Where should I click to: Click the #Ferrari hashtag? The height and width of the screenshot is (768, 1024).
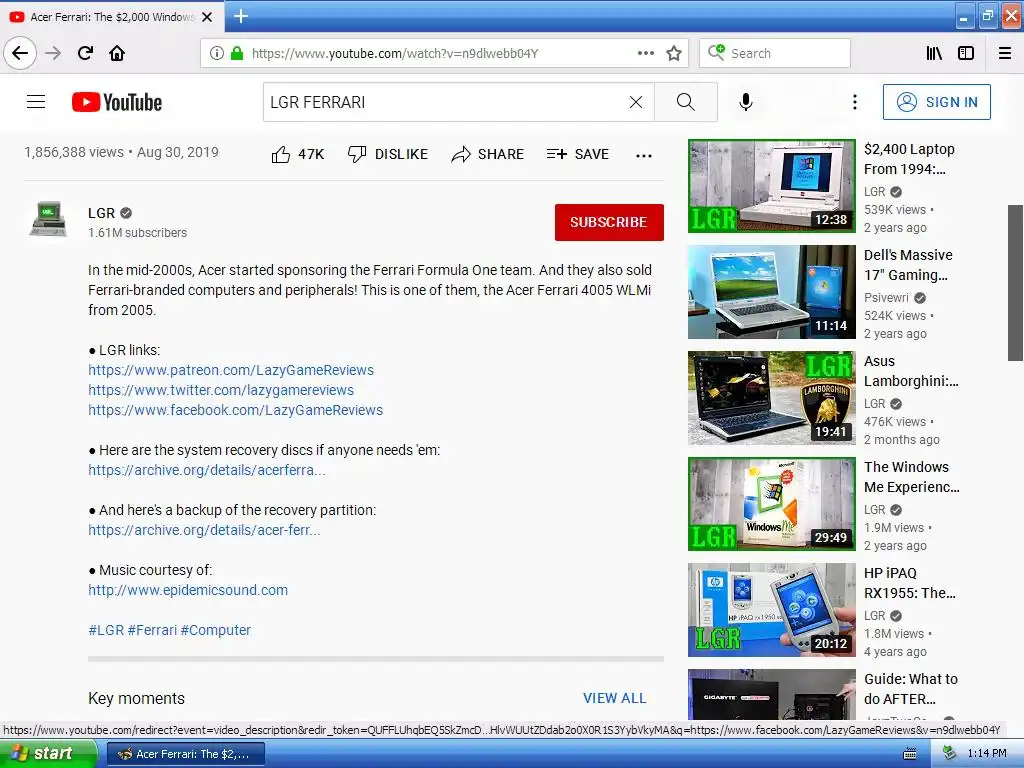tap(152, 630)
